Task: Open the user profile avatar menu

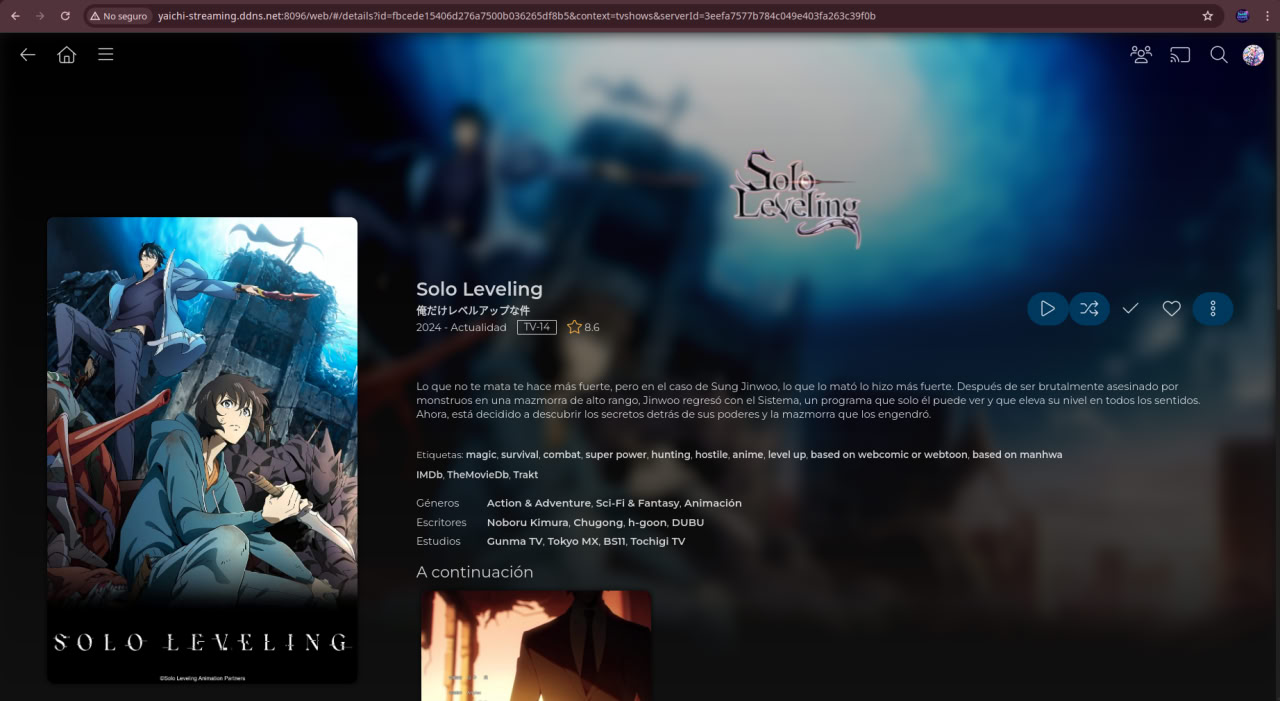Action: point(1253,55)
